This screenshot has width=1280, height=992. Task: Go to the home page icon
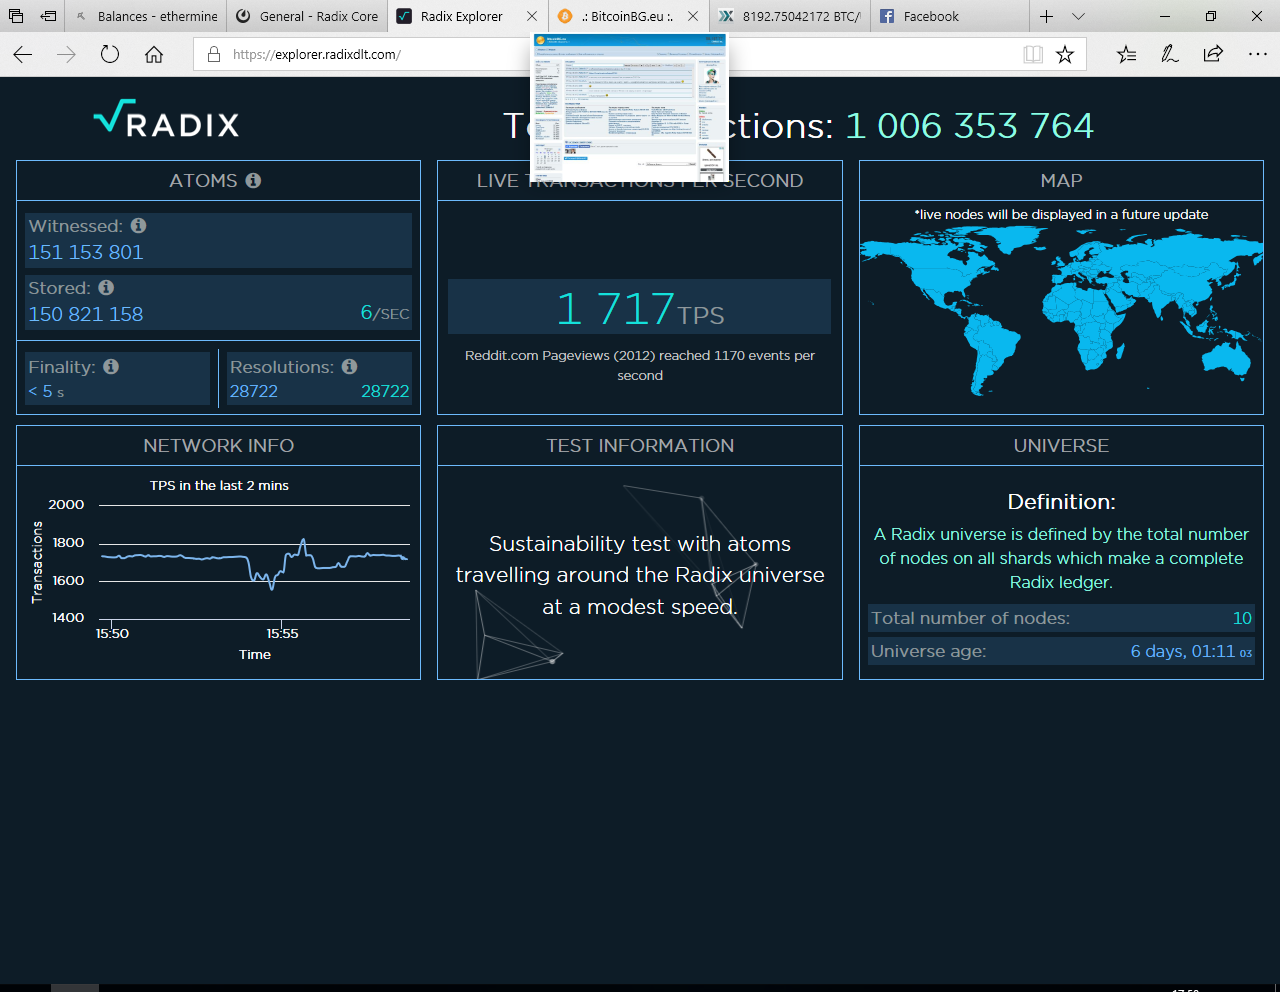(154, 54)
